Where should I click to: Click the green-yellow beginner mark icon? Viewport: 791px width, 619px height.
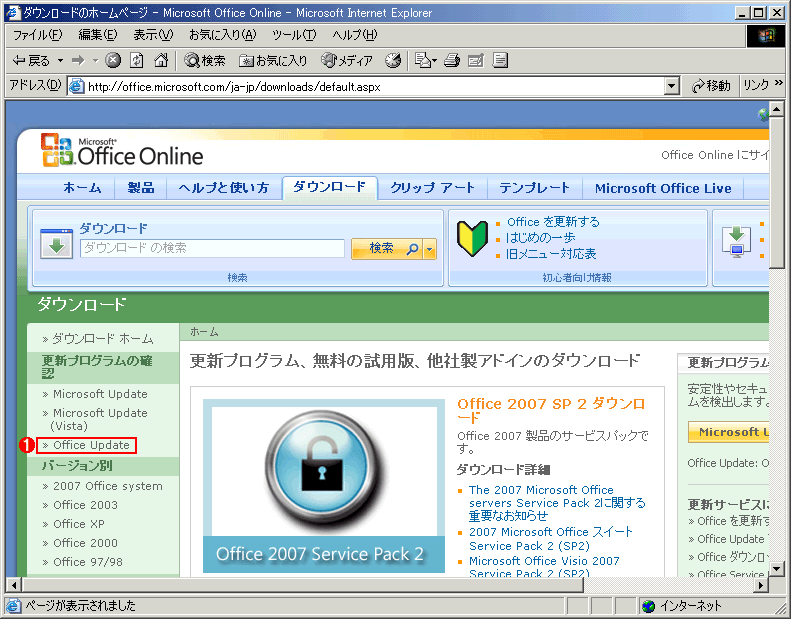tap(472, 238)
